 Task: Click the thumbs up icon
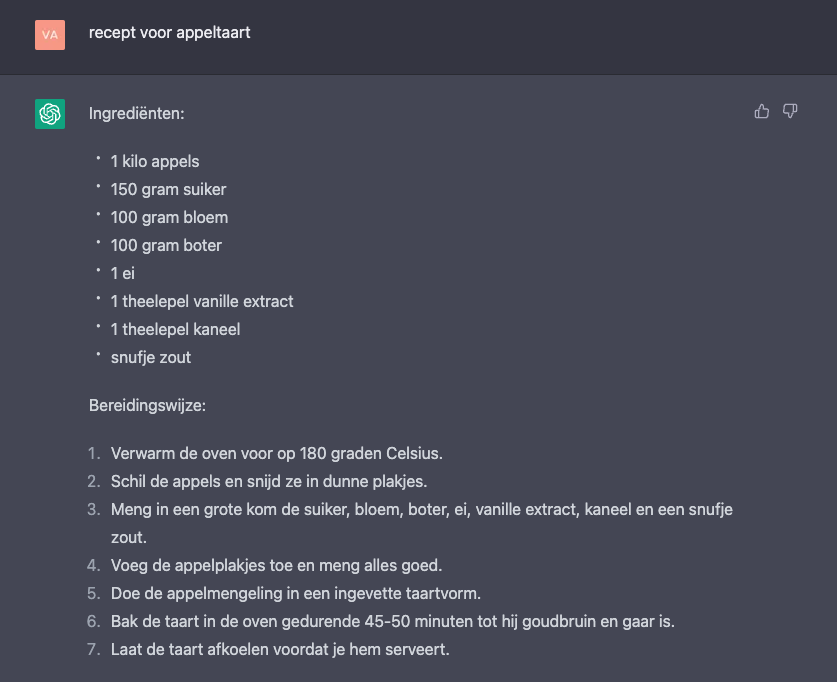click(762, 111)
